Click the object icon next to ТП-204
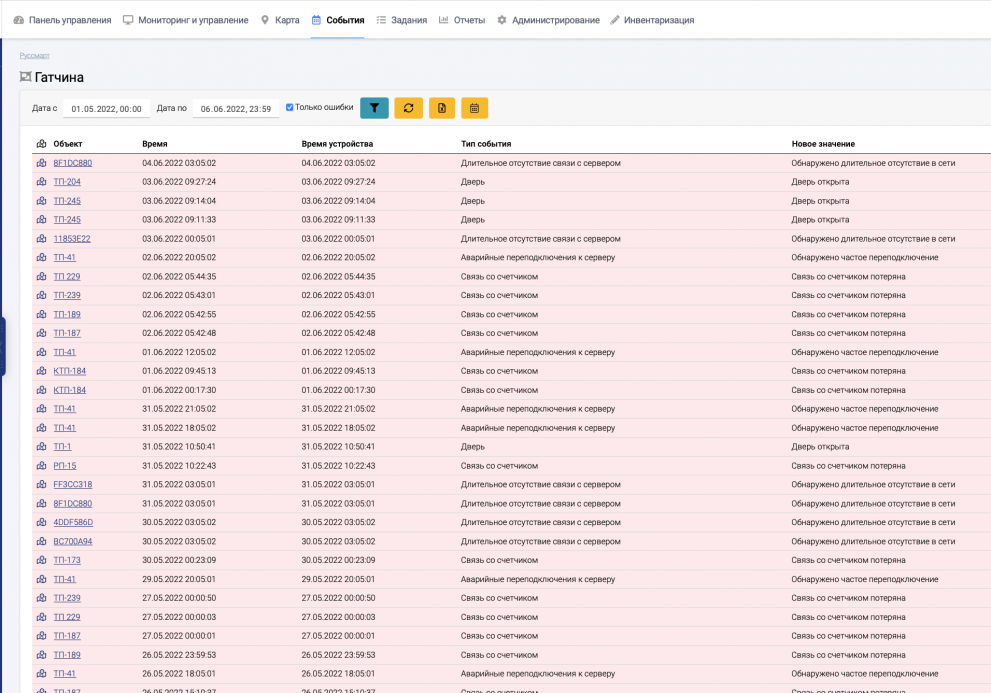This screenshot has width=991, height=693. (x=41, y=182)
